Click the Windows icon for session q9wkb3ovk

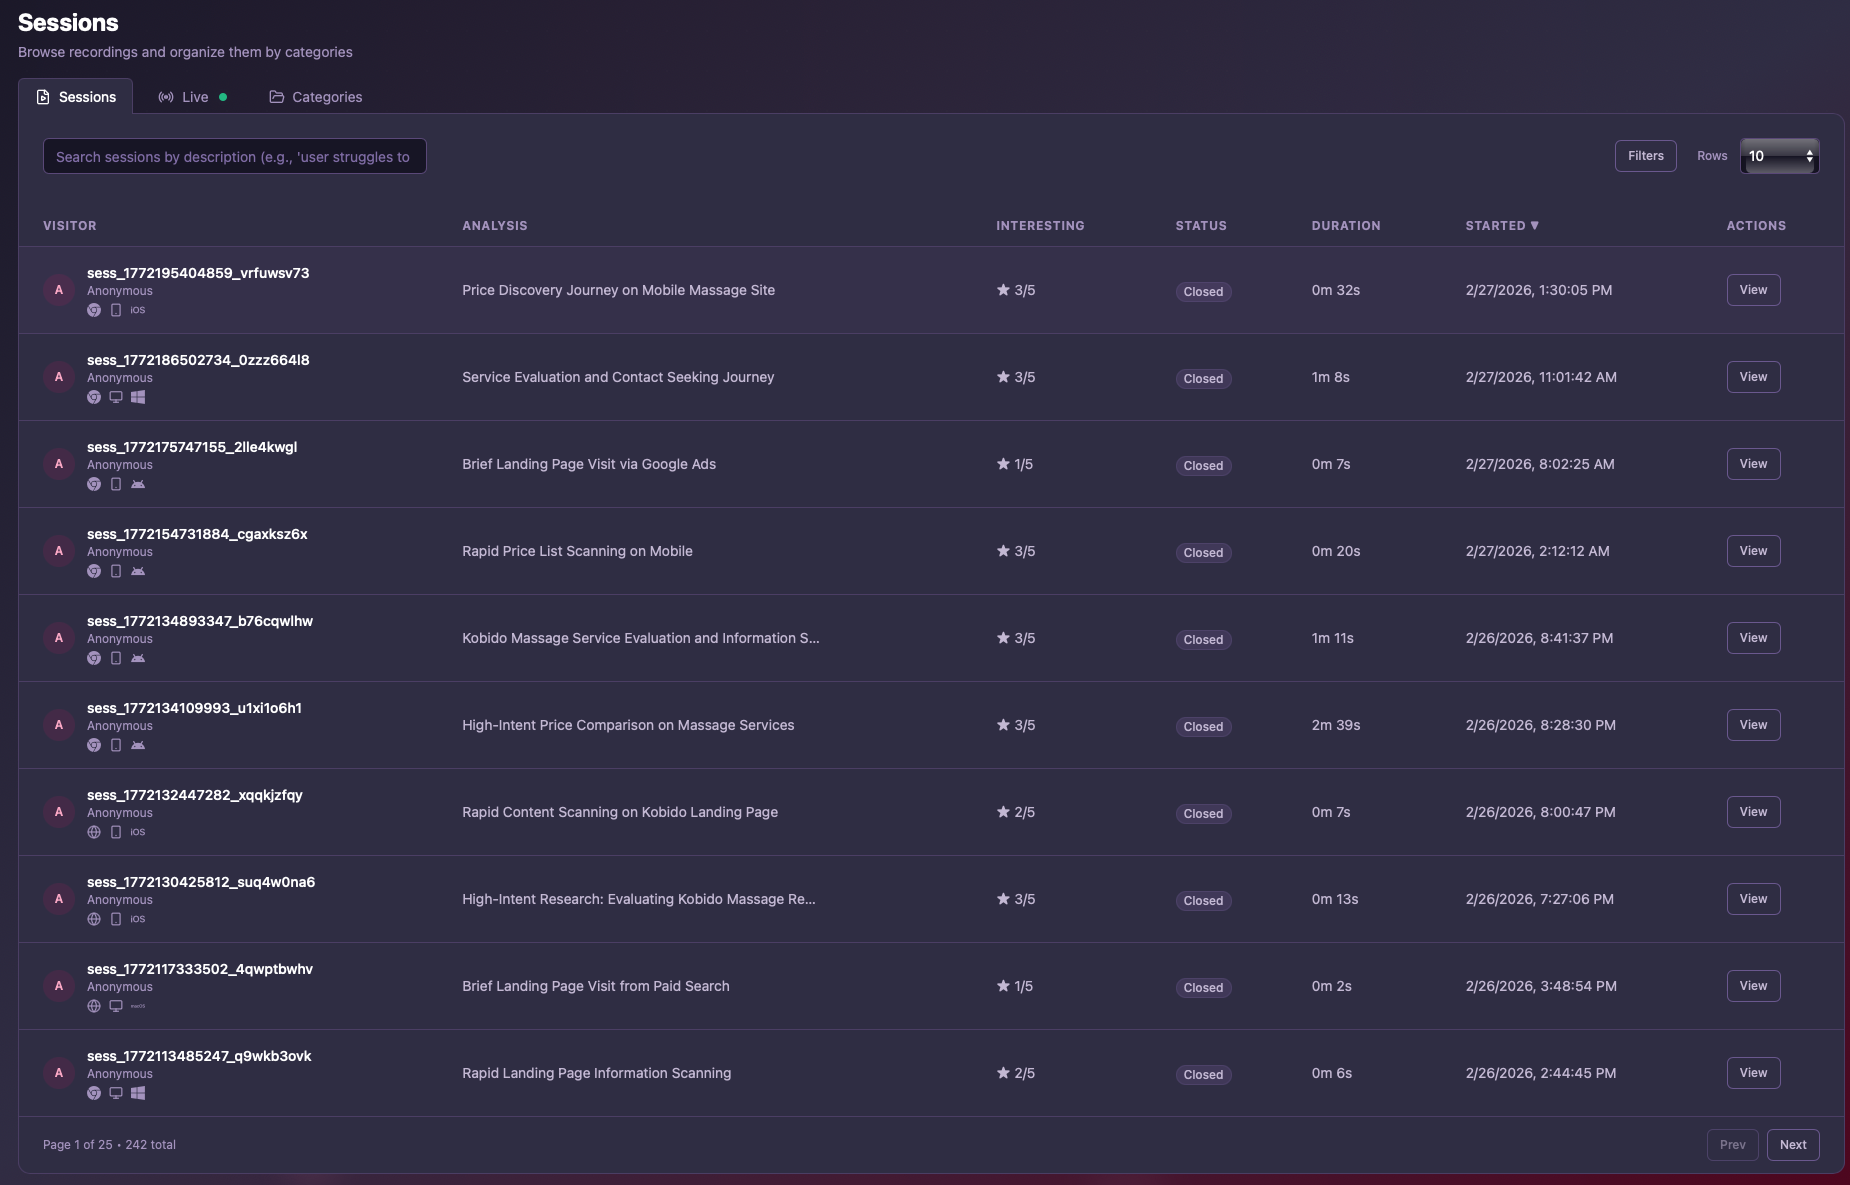[138, 1093]
